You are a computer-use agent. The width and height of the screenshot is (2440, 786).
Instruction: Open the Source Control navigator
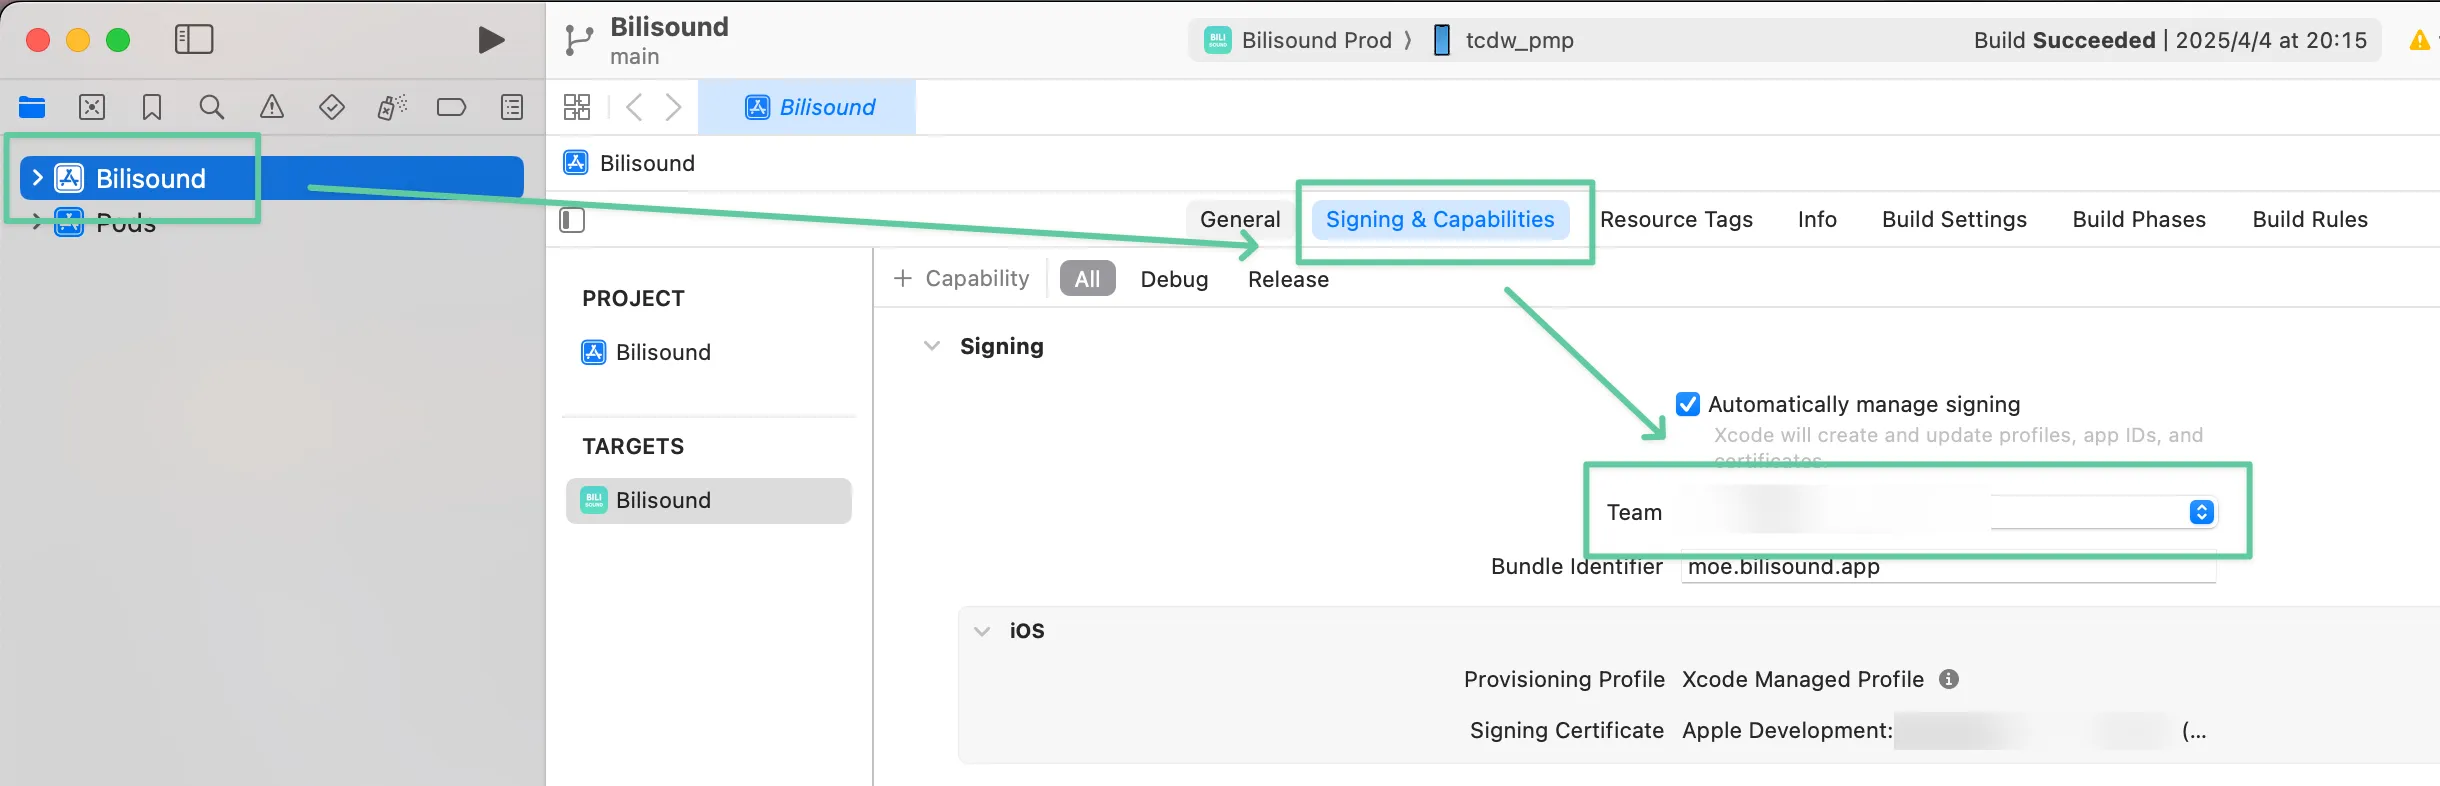[x=92, y=107]
